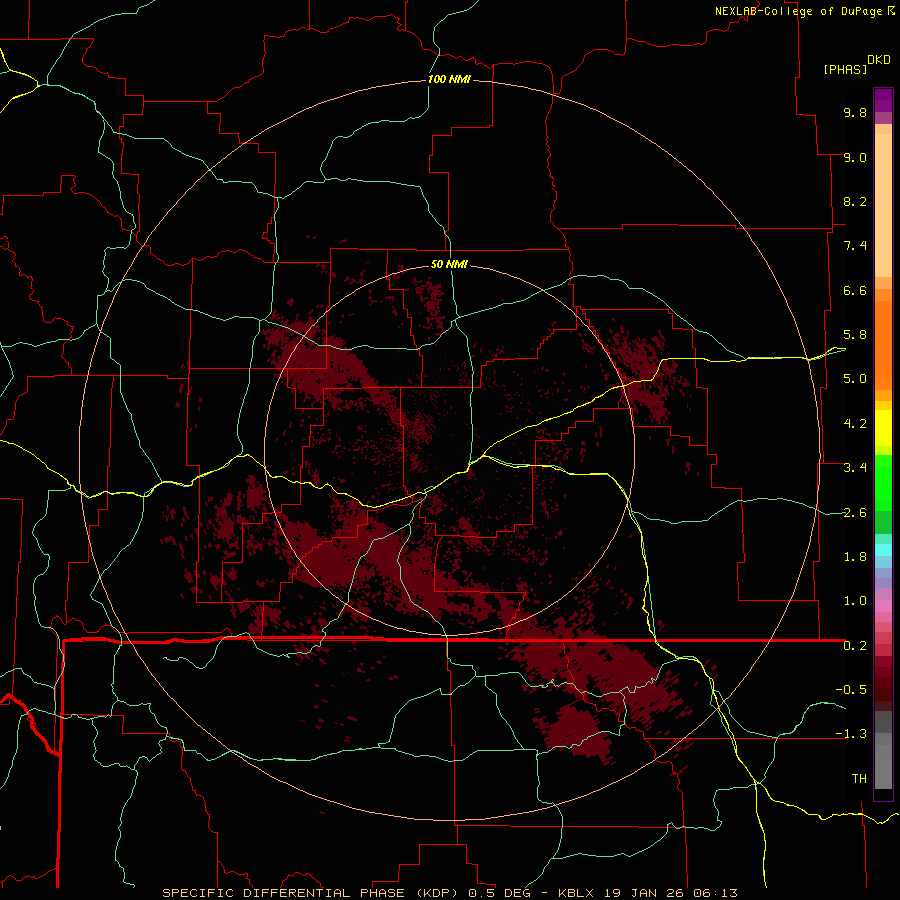The image size is (900, 900).
Task: Click the 19 JAN 26 06:13 timestamp
Action: (x=669, y=893)
